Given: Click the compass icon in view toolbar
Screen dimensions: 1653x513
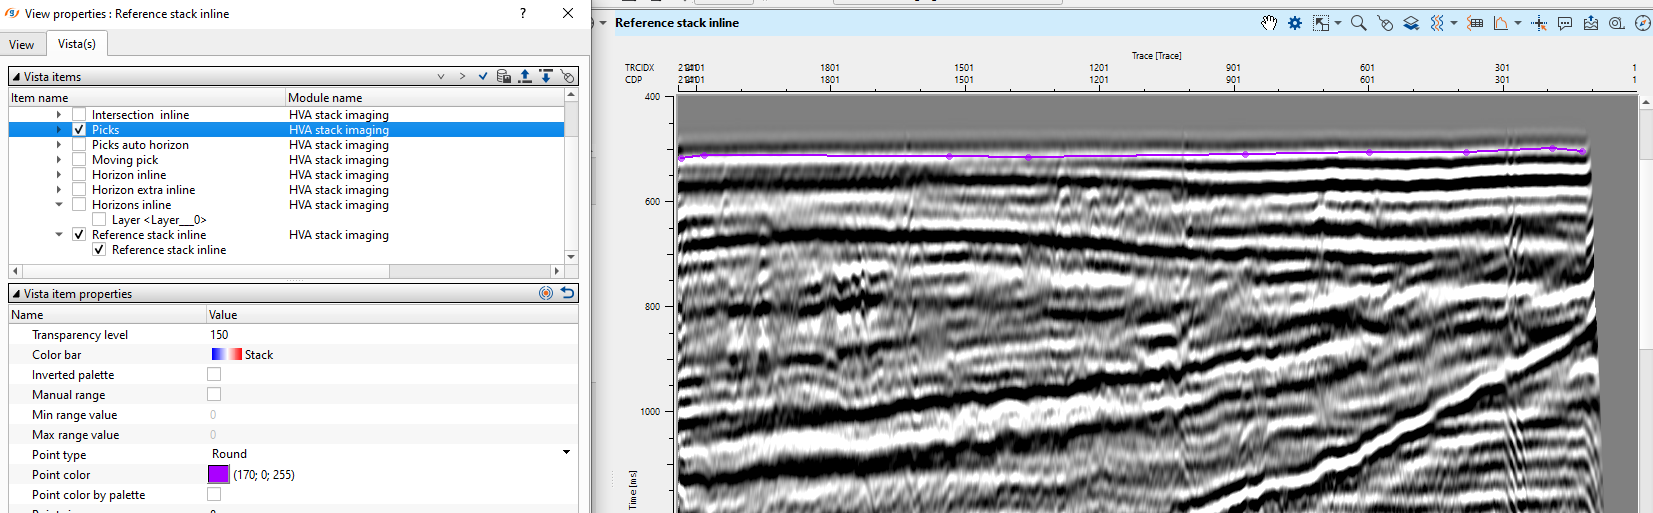Looking at the screenshot, I should [x=1642, y=23].
